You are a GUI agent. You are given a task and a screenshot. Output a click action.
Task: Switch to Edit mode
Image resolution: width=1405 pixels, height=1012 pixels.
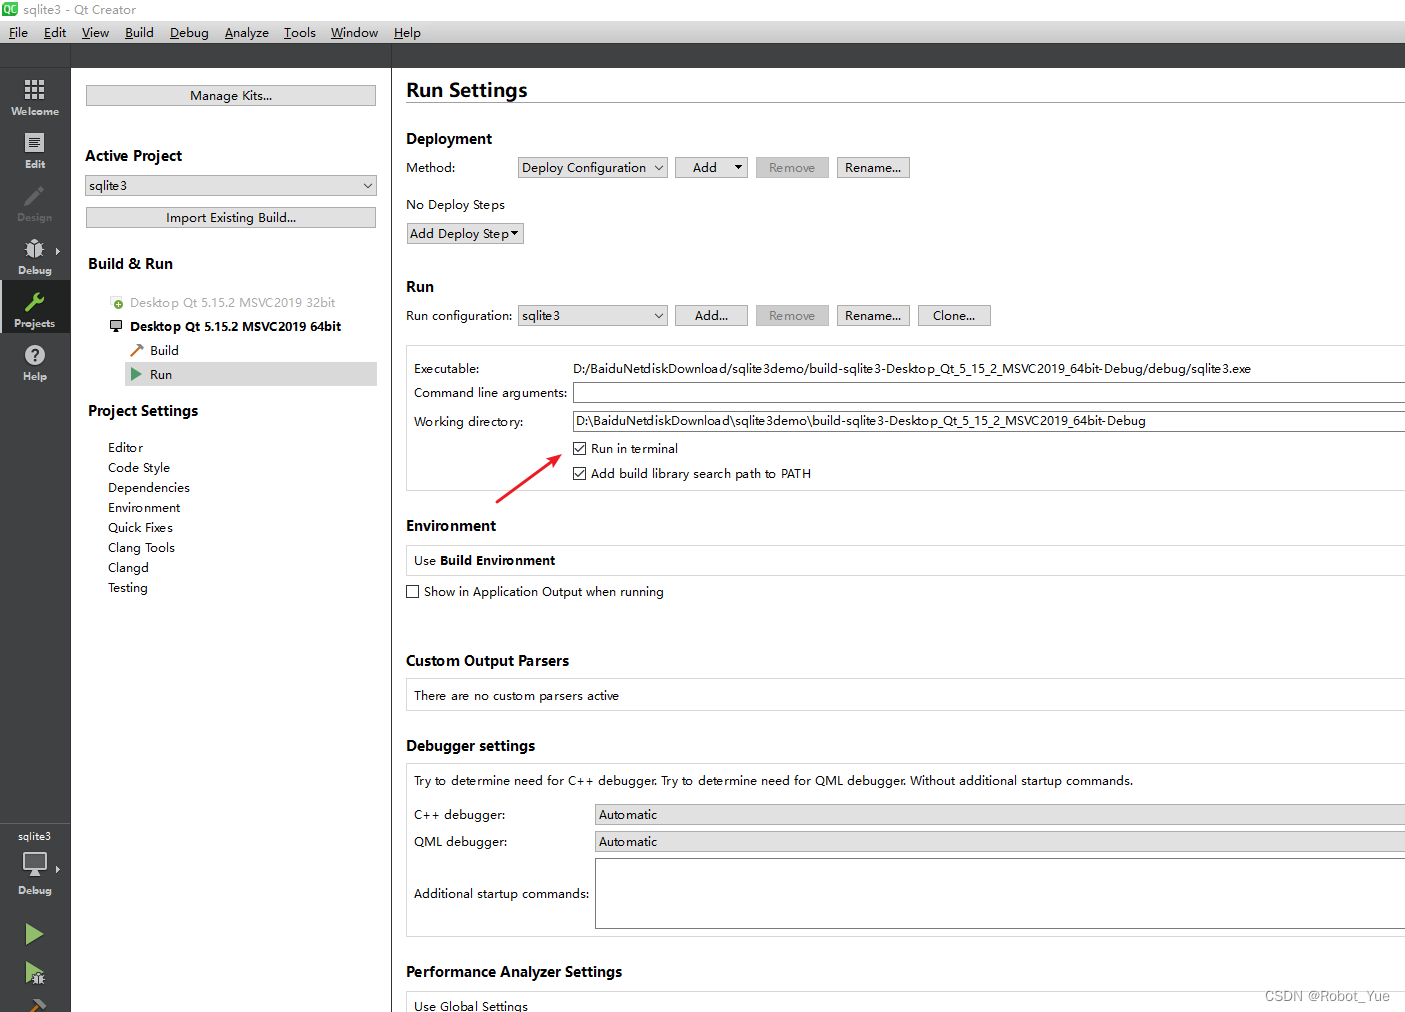[35, 150]
